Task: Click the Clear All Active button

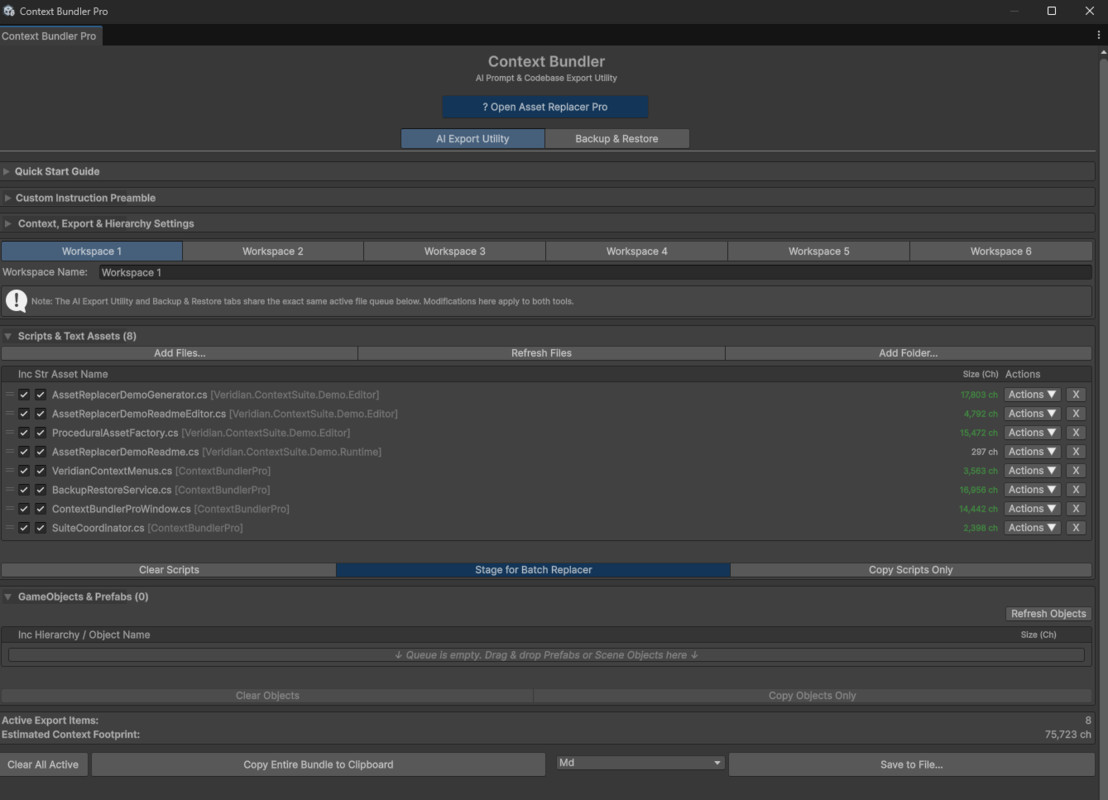Action: [43, 764]
